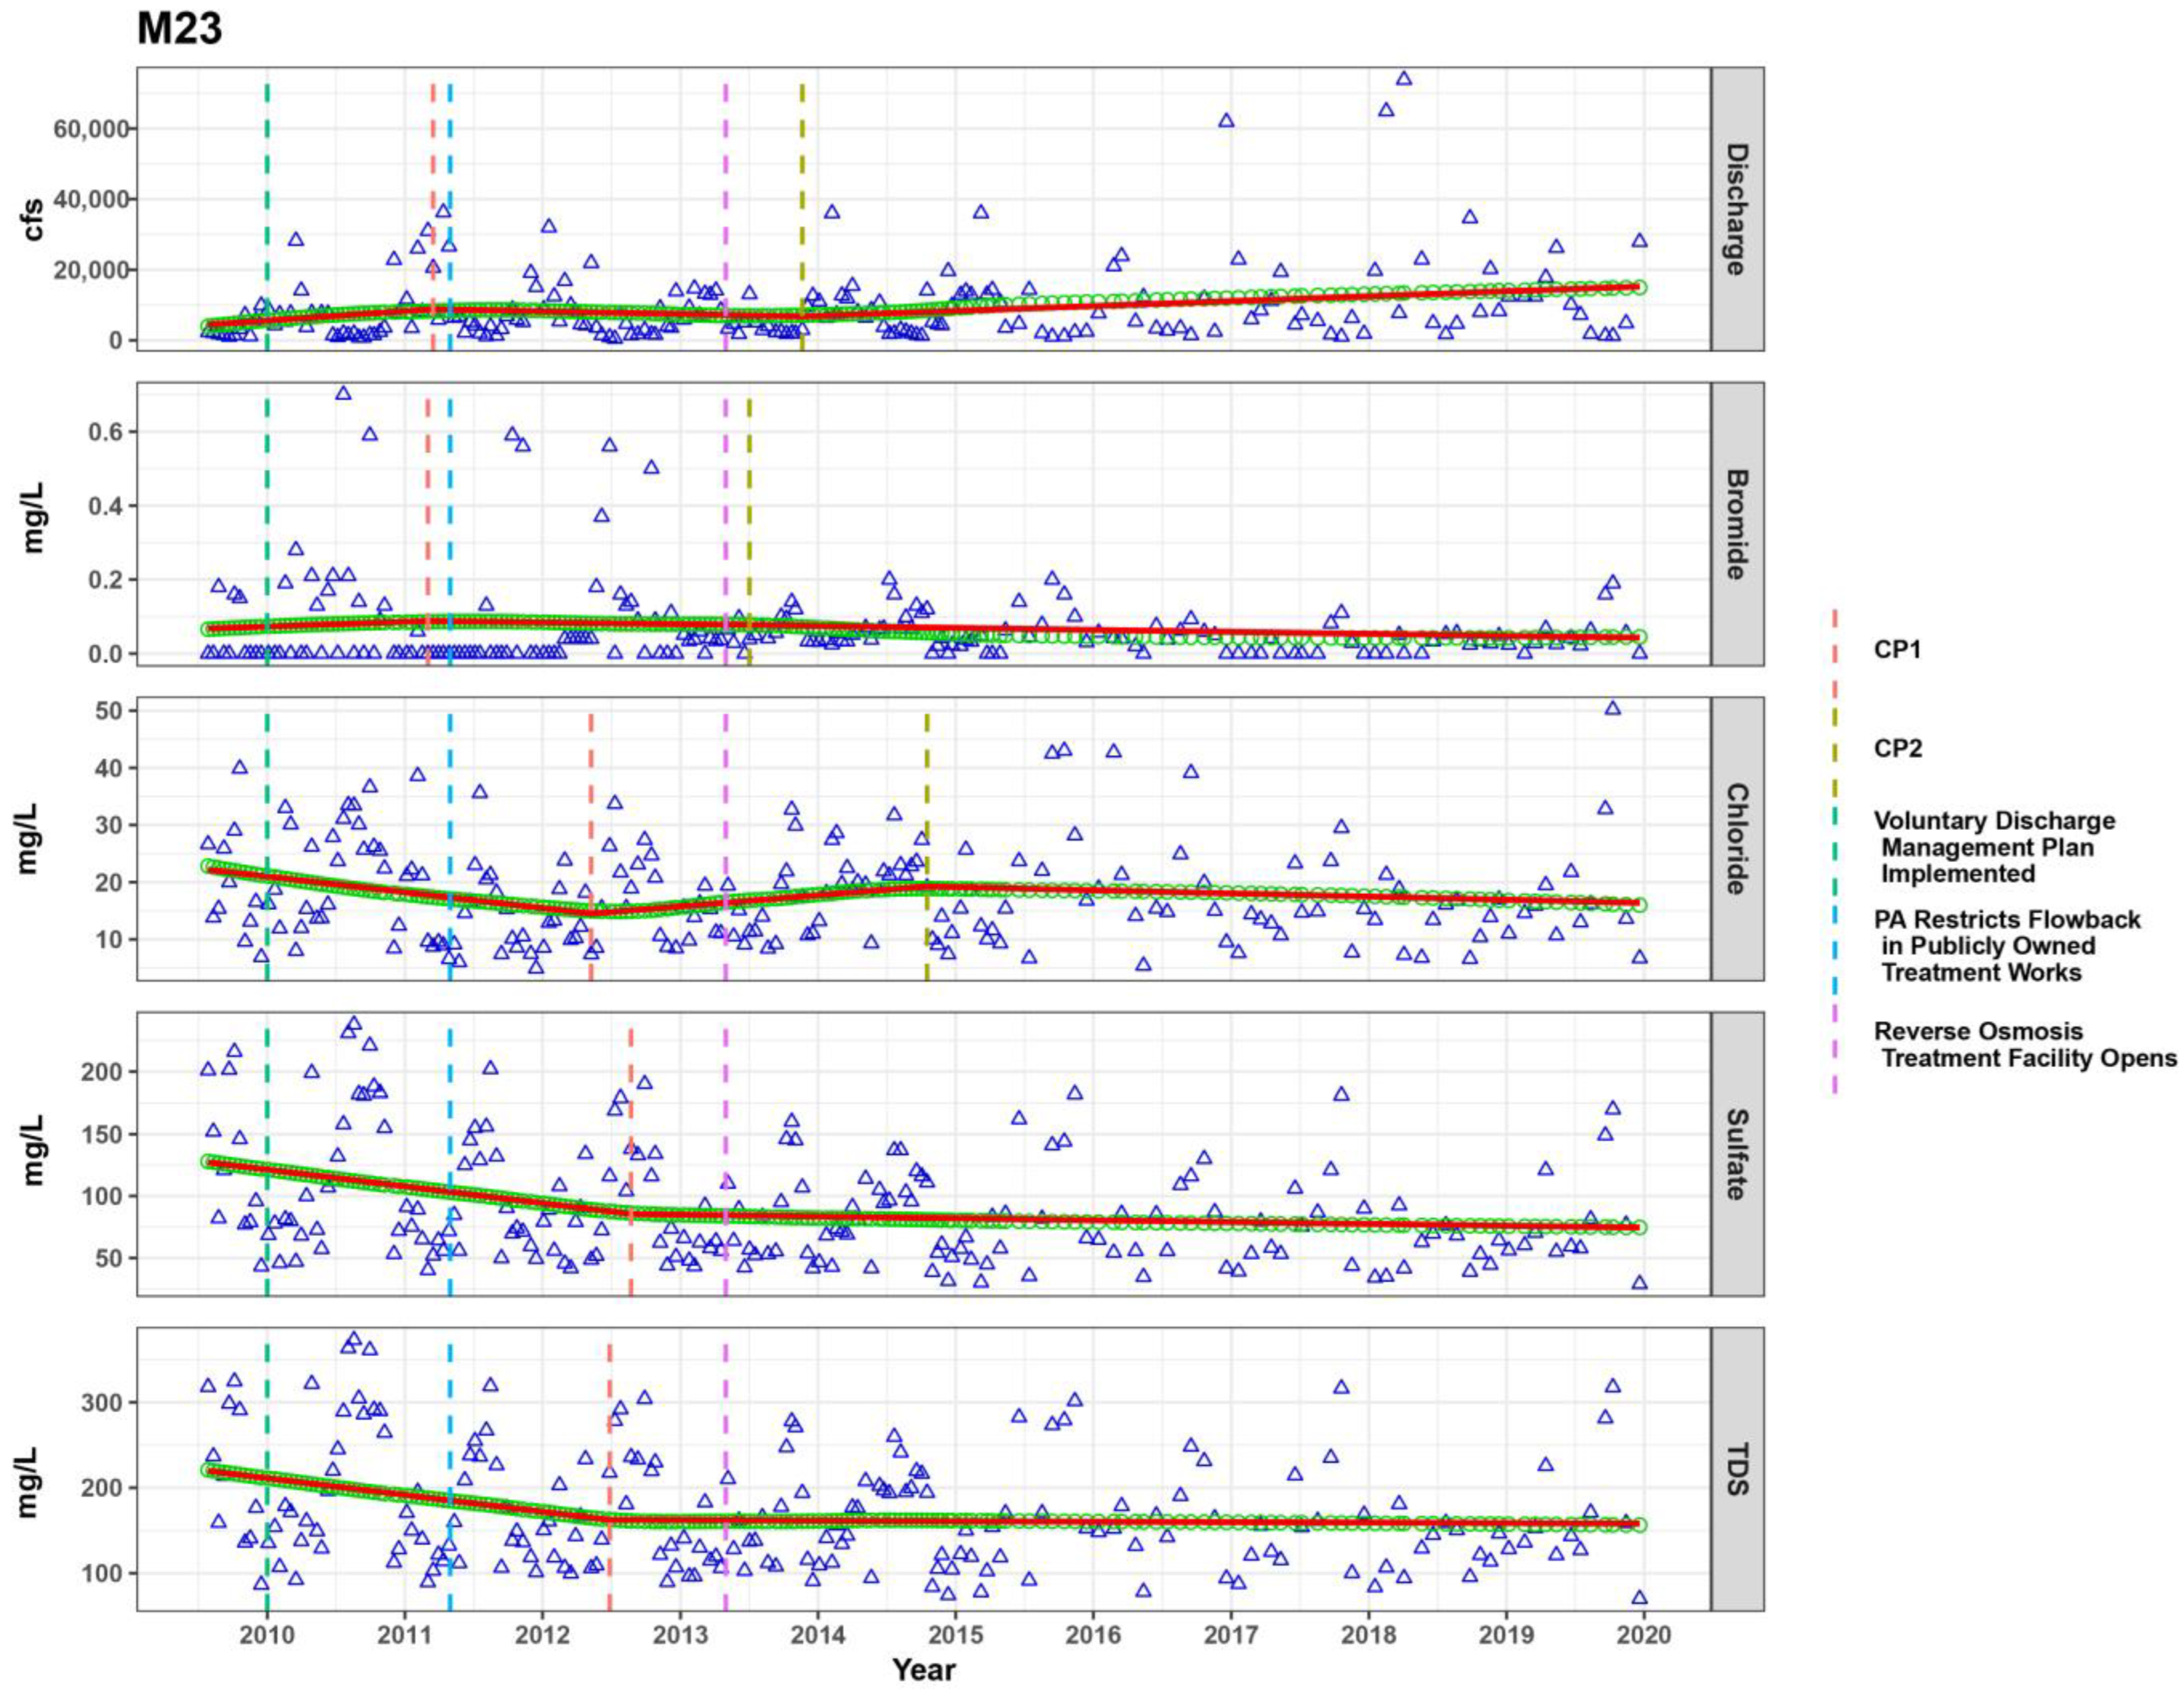
Task: Click the cfs y-axis label
Action: pyautogui.click(x=33, y=219)
